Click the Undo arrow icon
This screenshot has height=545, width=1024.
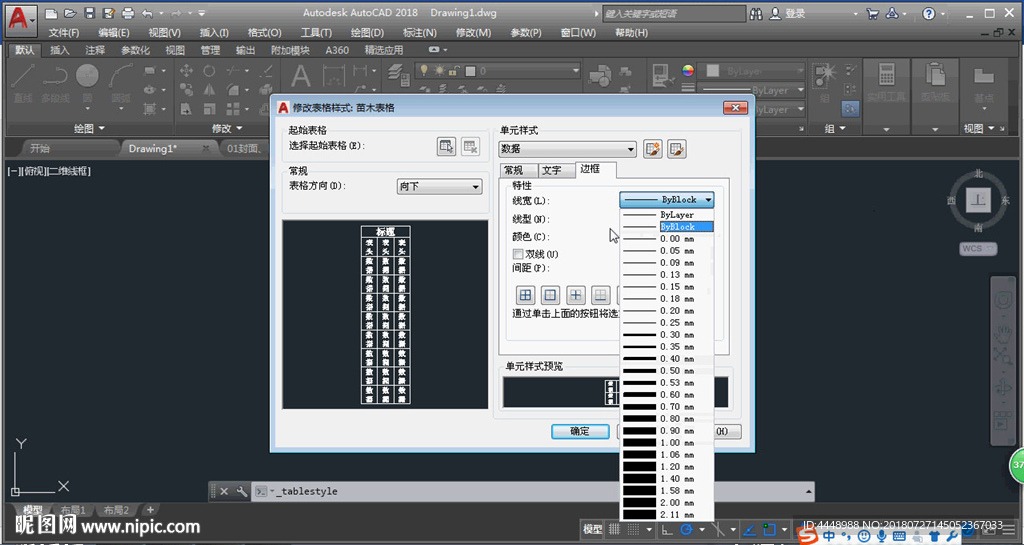pyautogui.click(x=147, y=13)
